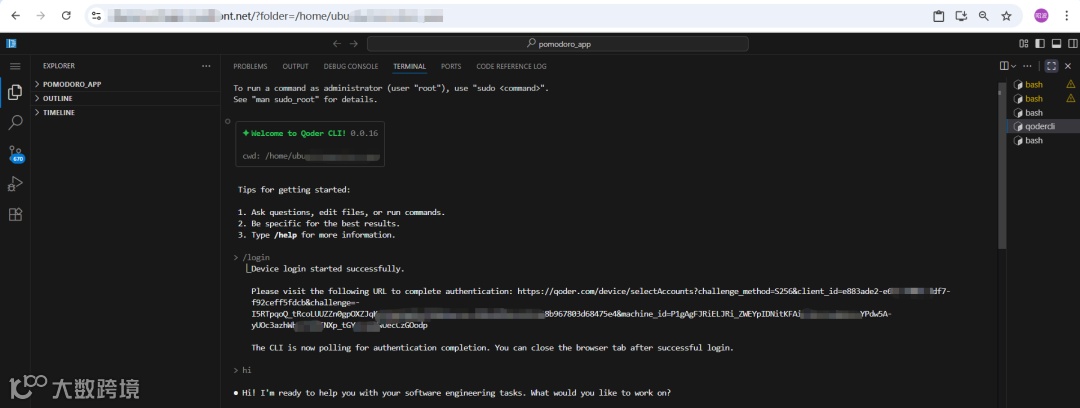Image resolution: width=1080 pixels, height=408 pixels.
Task: Select the qodercli terminal entry
Action: pyautogui.click(x=1043, y=126)
